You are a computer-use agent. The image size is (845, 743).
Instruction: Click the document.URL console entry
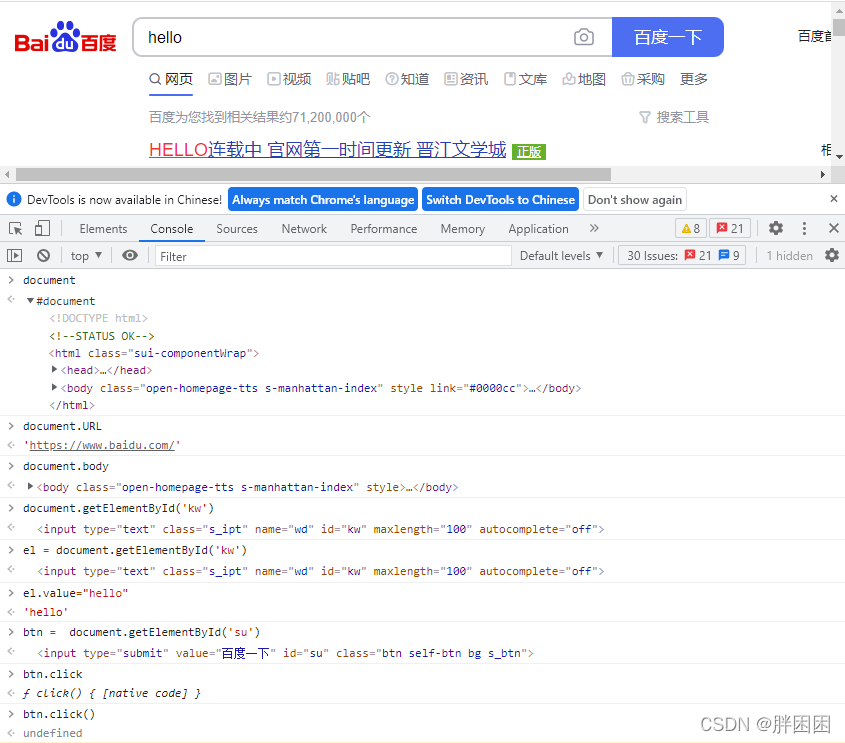click(x=62, y=426)
